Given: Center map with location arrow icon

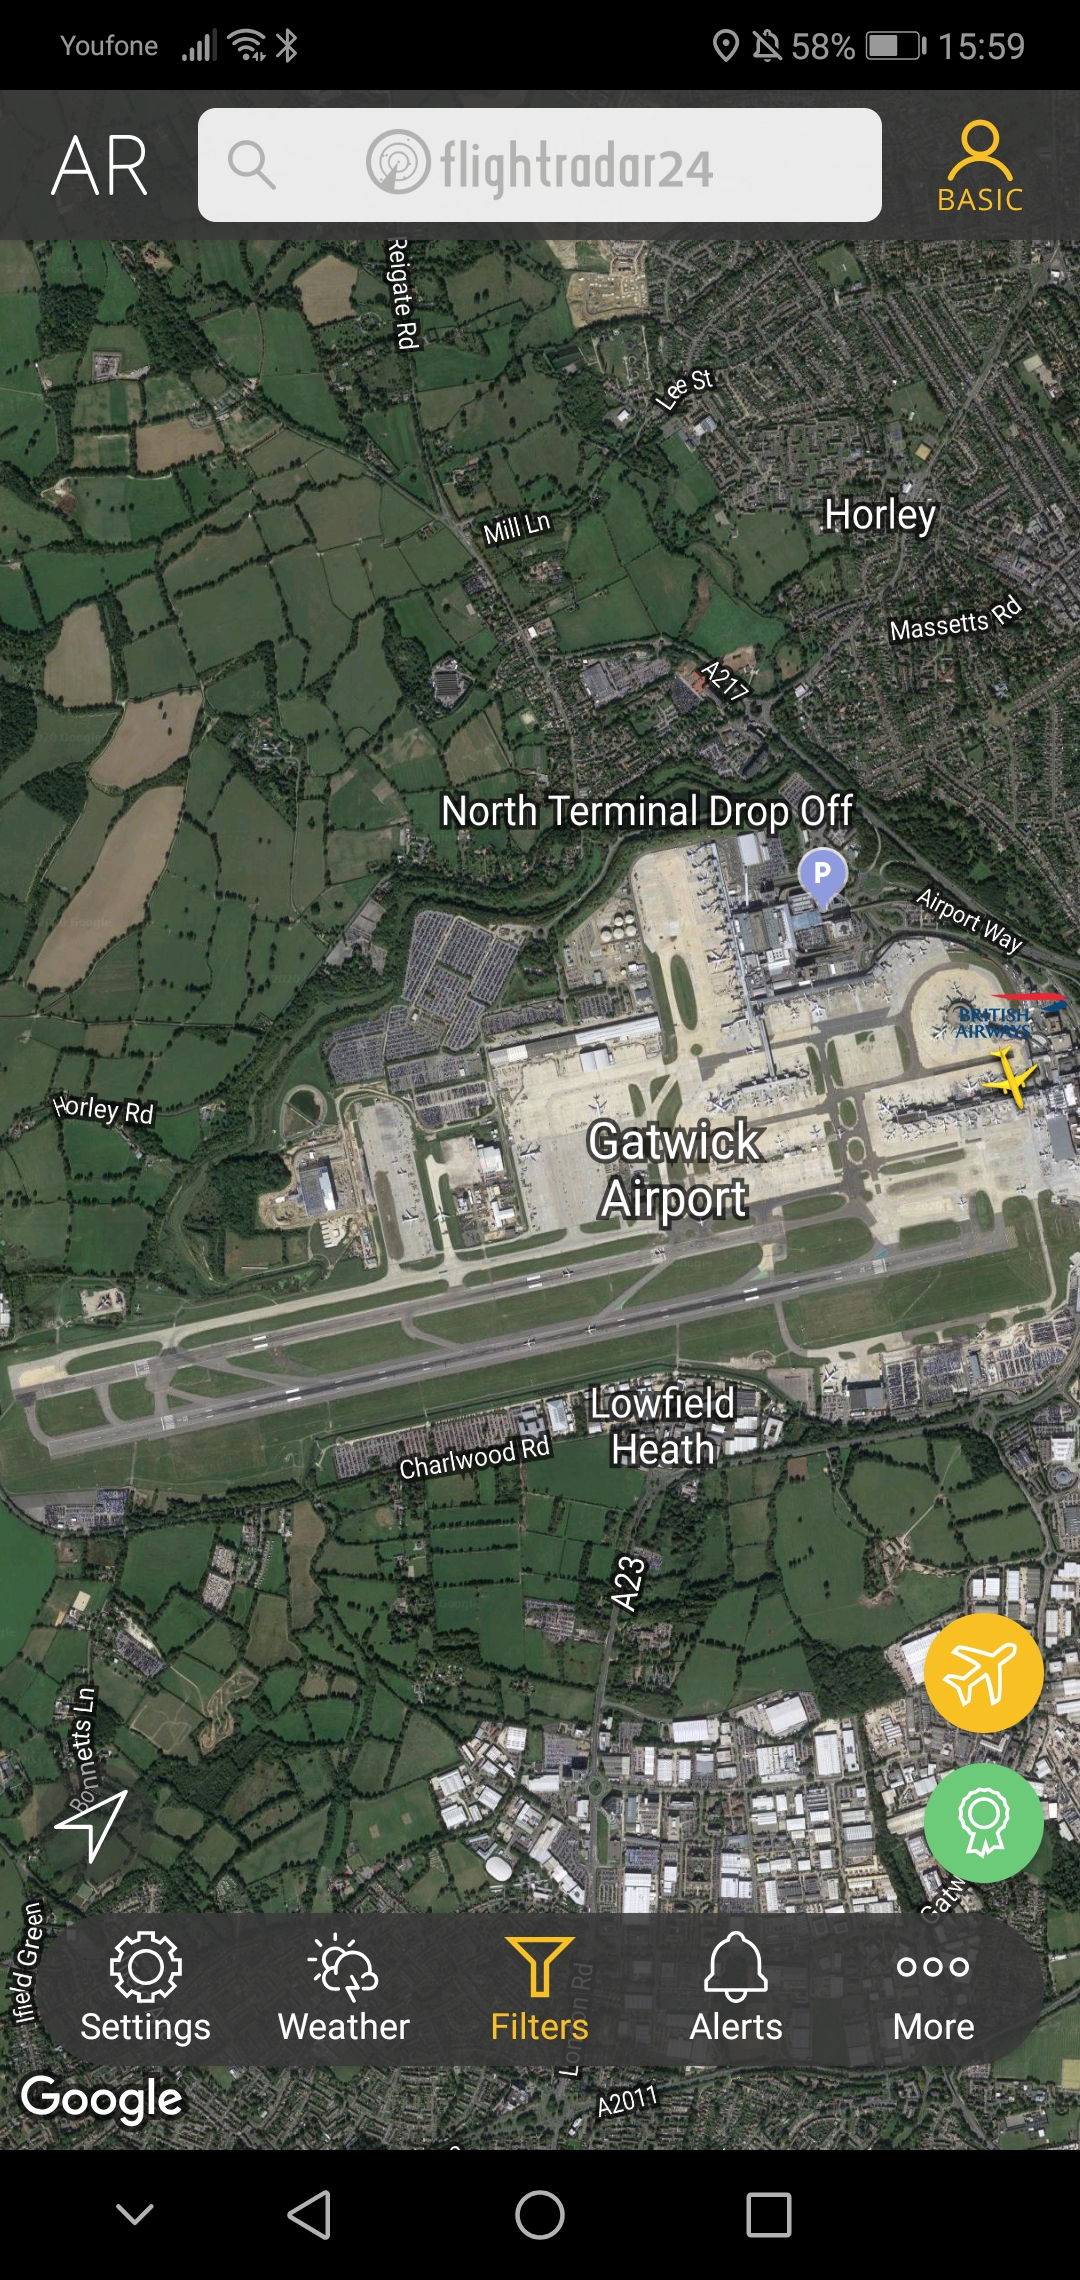Looking at the screenshot, I should point(91,1825).
